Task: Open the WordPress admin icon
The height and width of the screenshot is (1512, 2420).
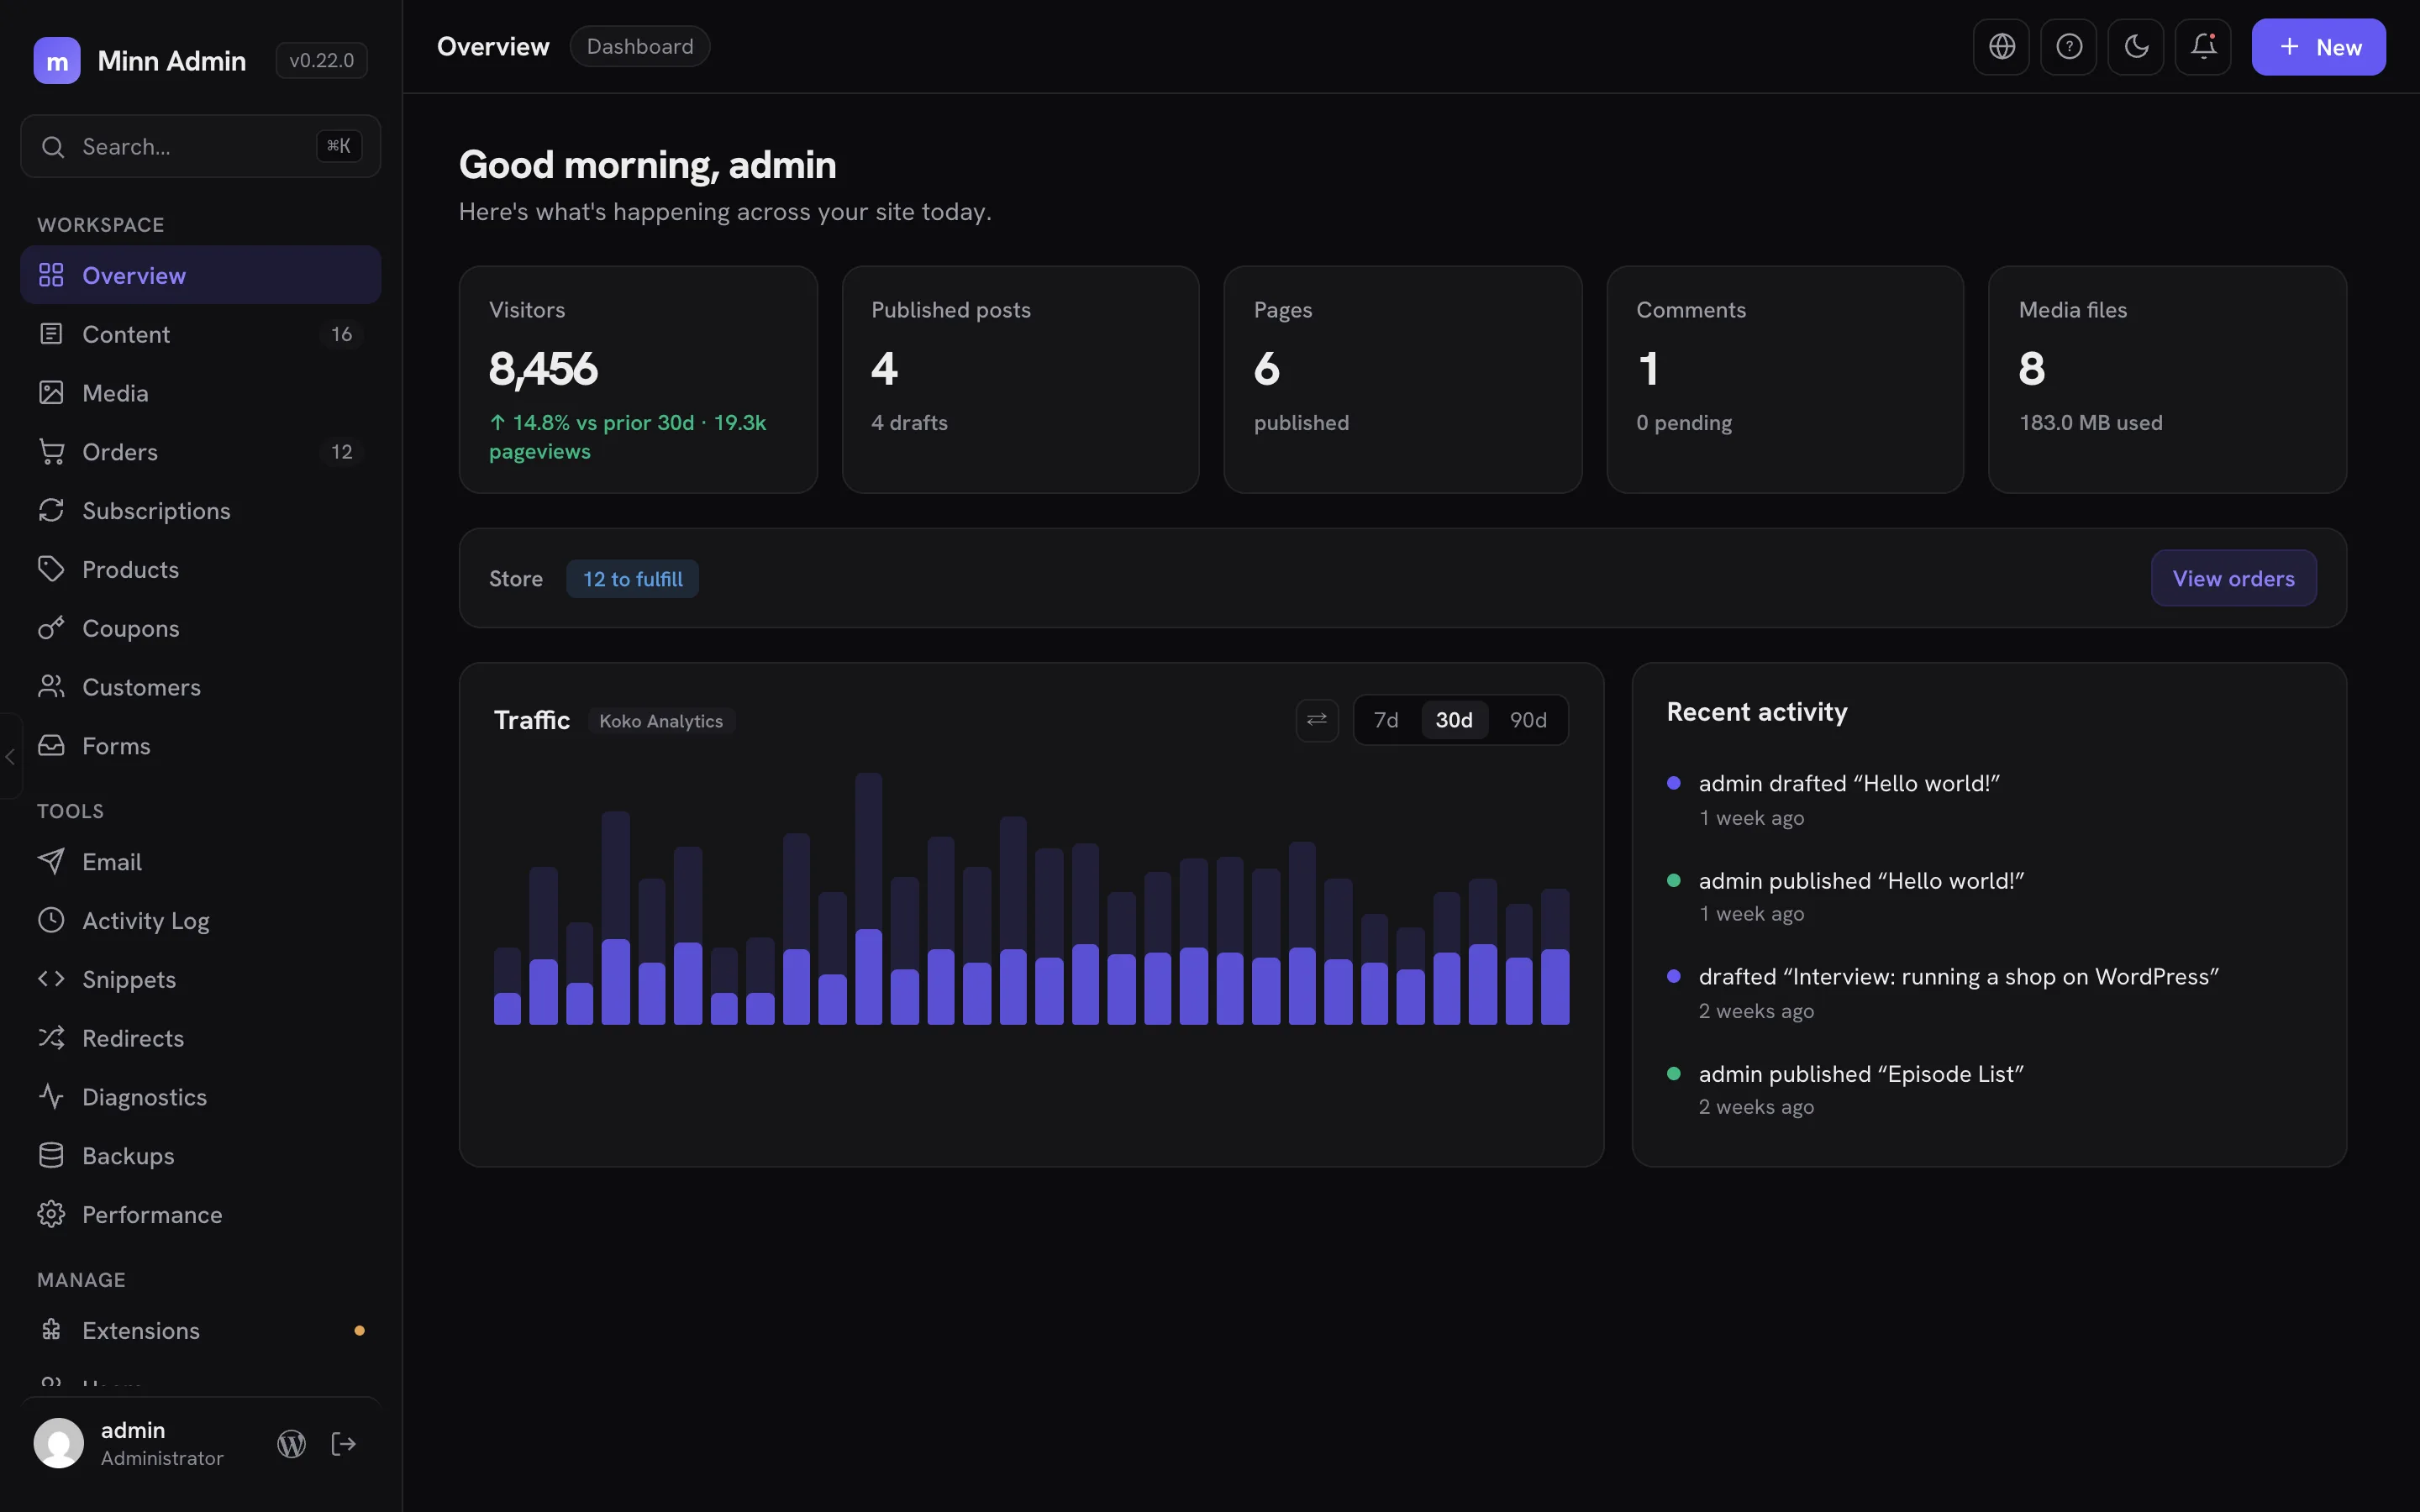Action: pyautogui.click(x=291, y=1444)
